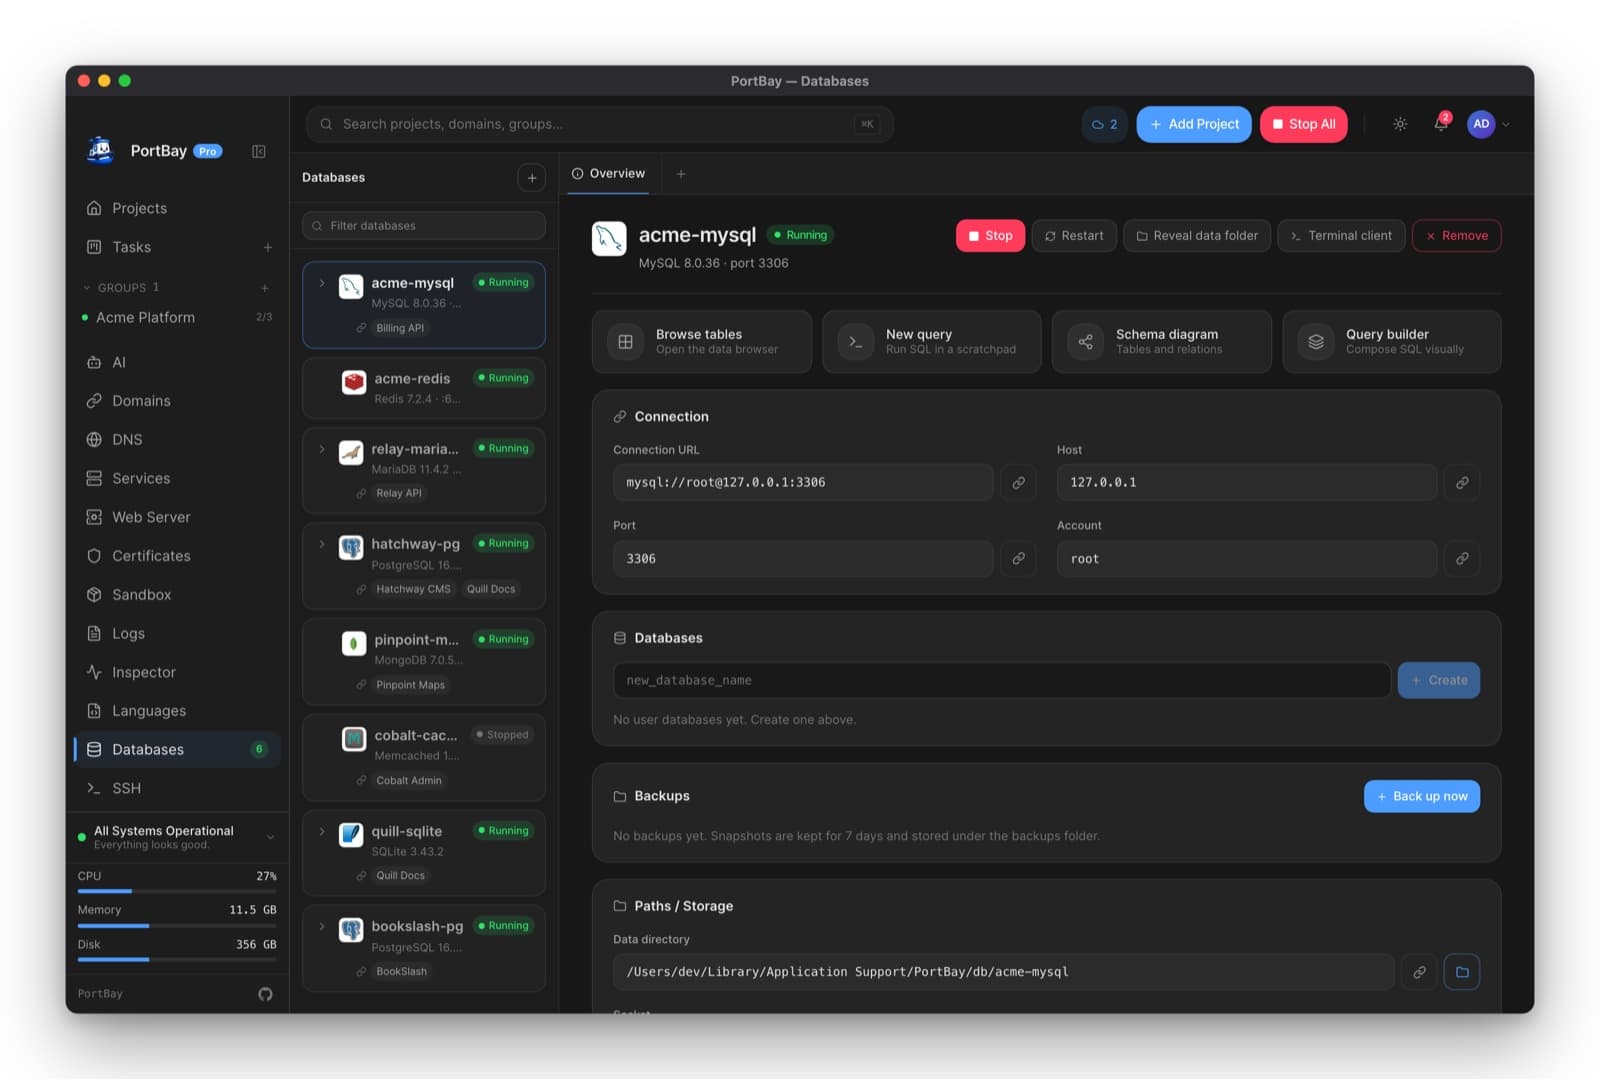Open Certificates in sidebar

pos(177,556)
